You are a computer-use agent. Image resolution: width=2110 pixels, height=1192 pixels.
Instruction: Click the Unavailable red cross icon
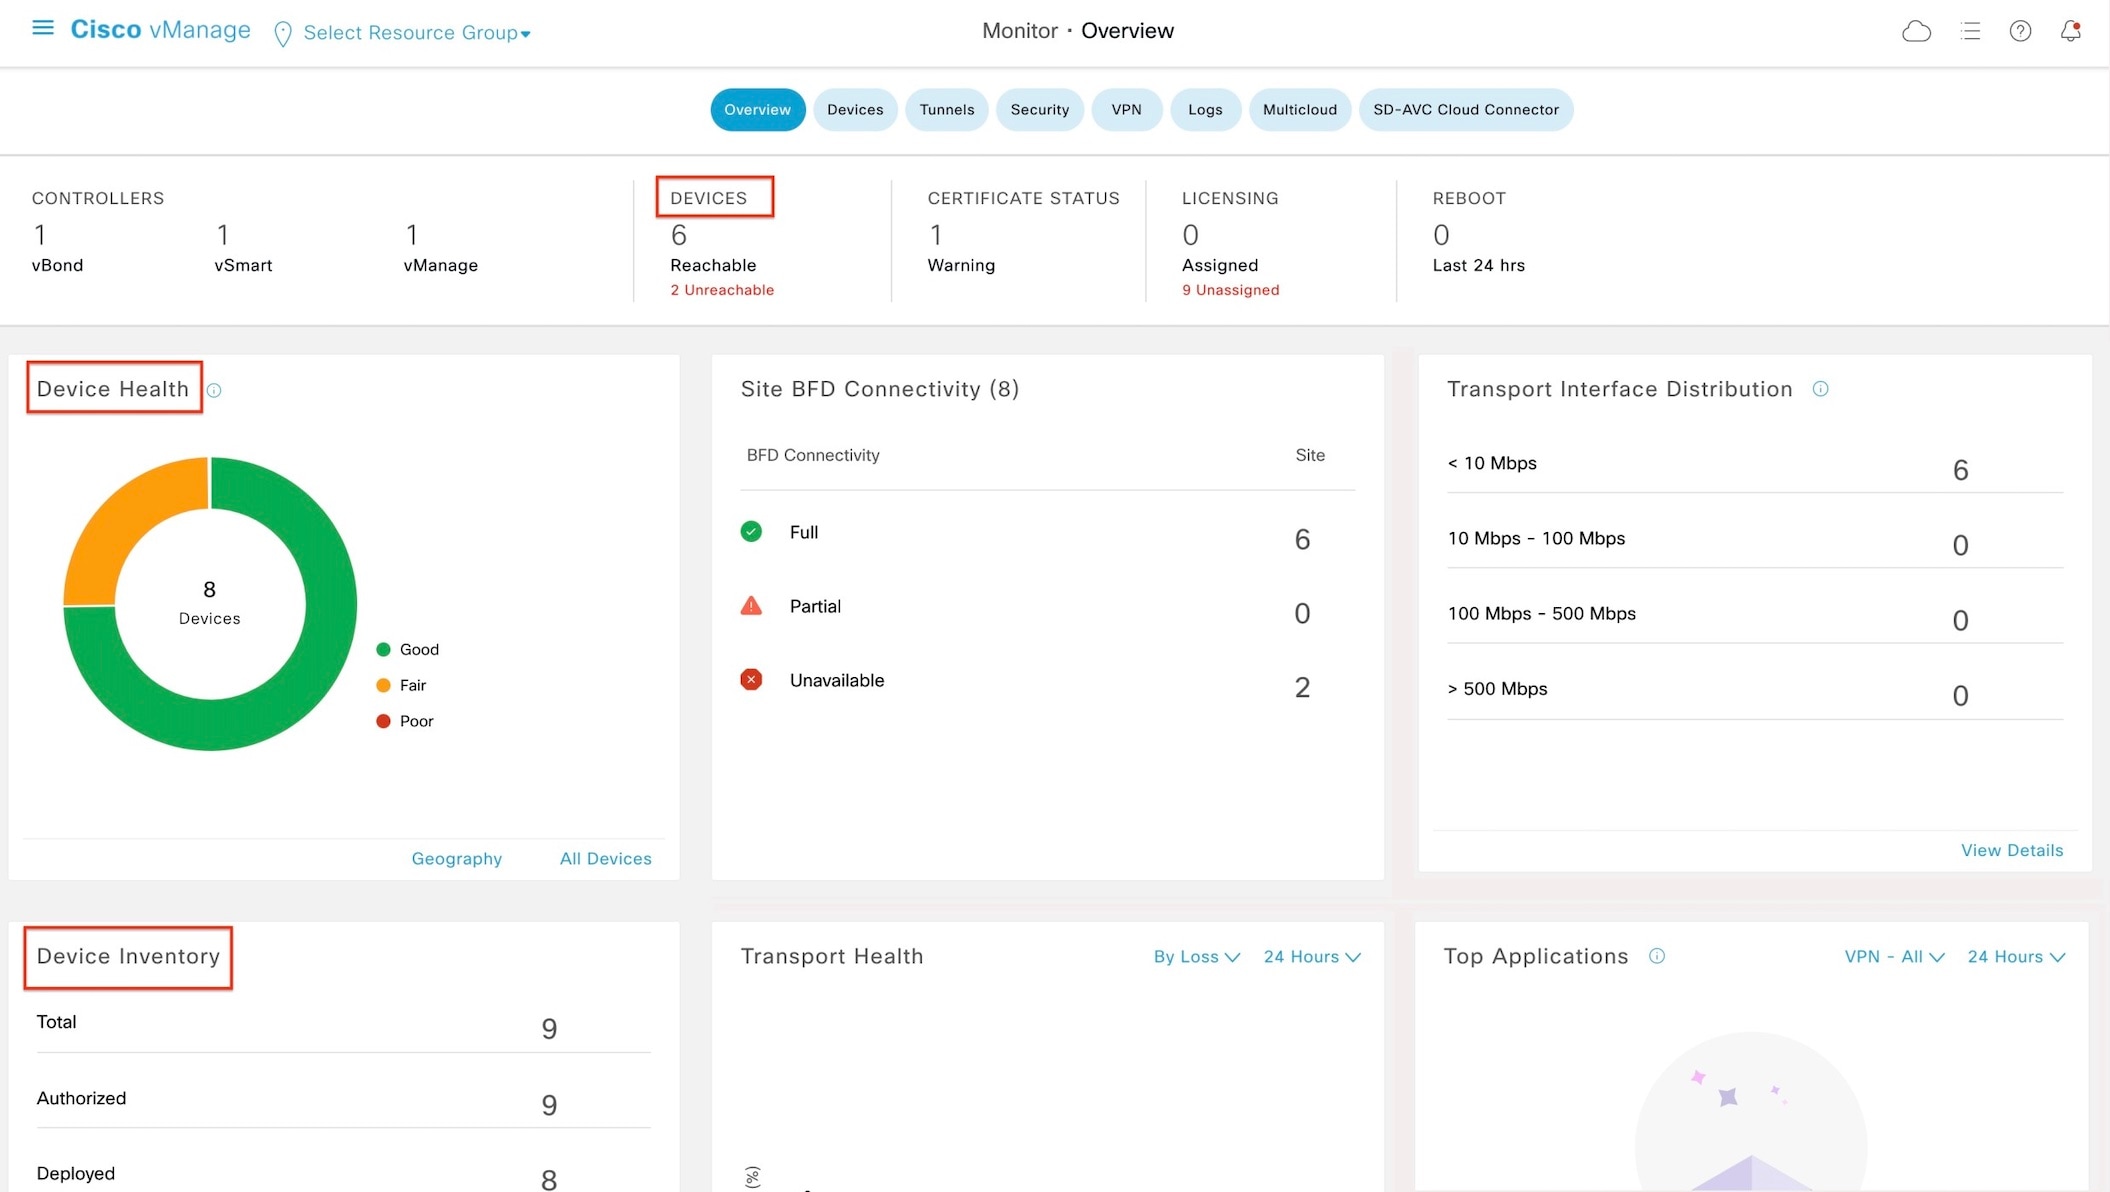pyautogui.click(x=751, y=680)
